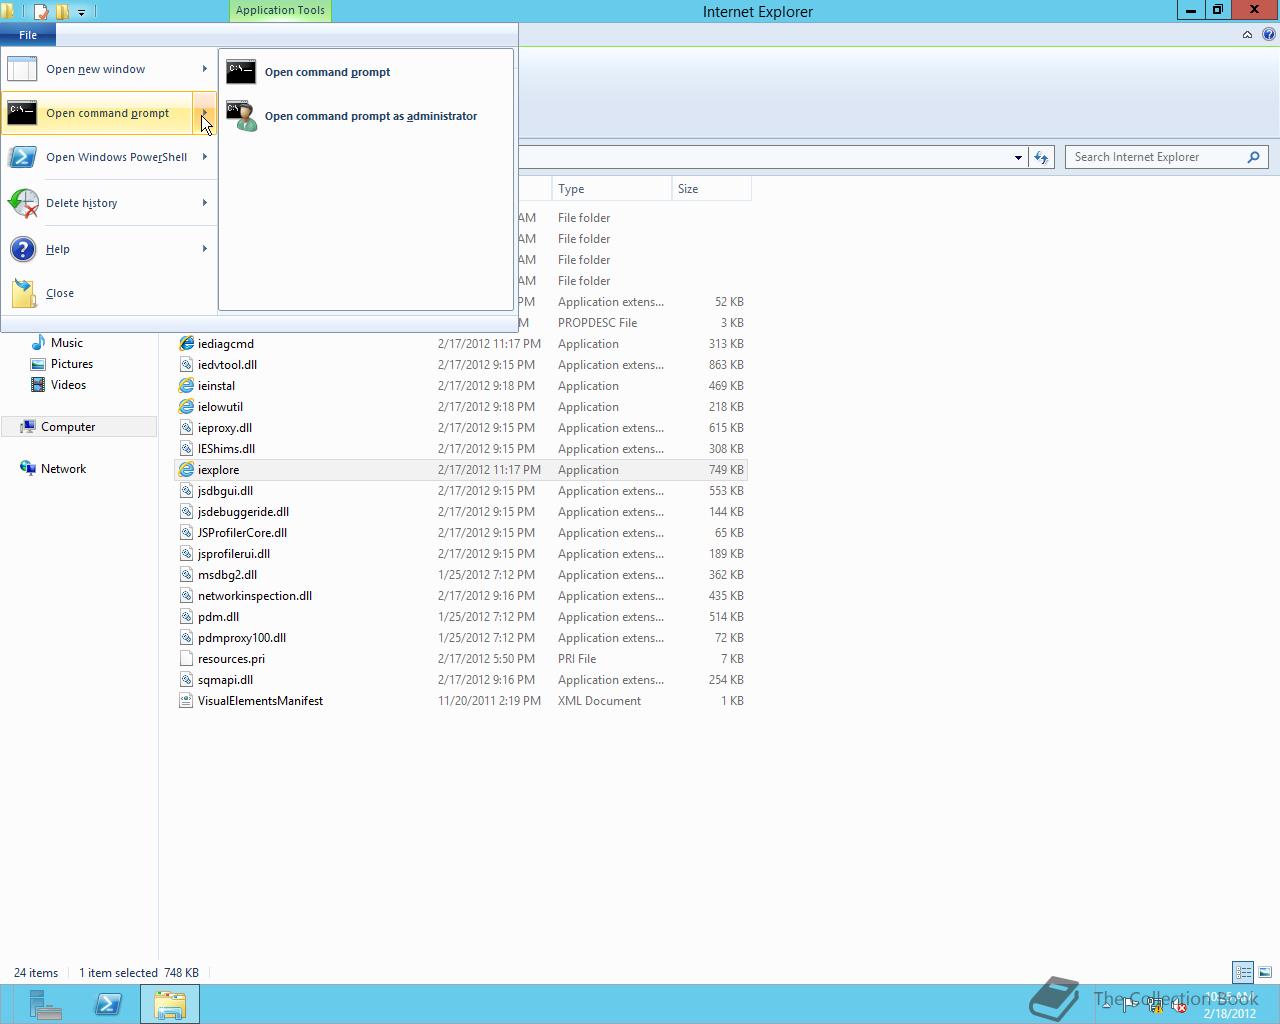Select the iediagcmd file

click(461, 344)
